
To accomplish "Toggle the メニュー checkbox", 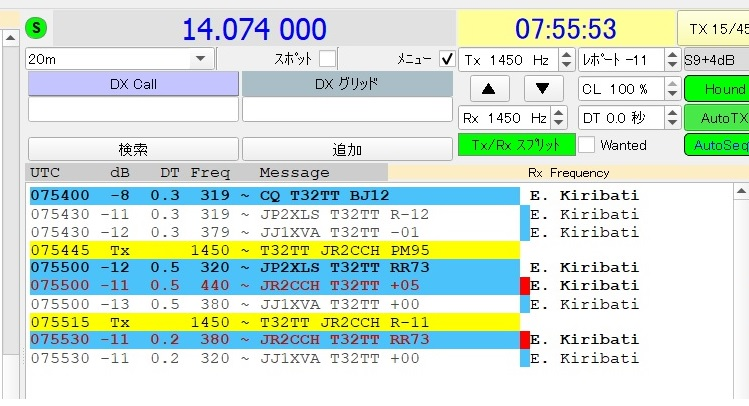I will click(x=447, y=59).
